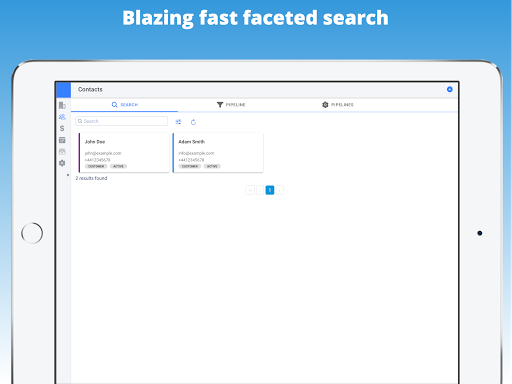This screenshot has width=512, height=384.
Task: Open the settings gear in sidebar
Action: pyautogui.click(x=62, y=163)
